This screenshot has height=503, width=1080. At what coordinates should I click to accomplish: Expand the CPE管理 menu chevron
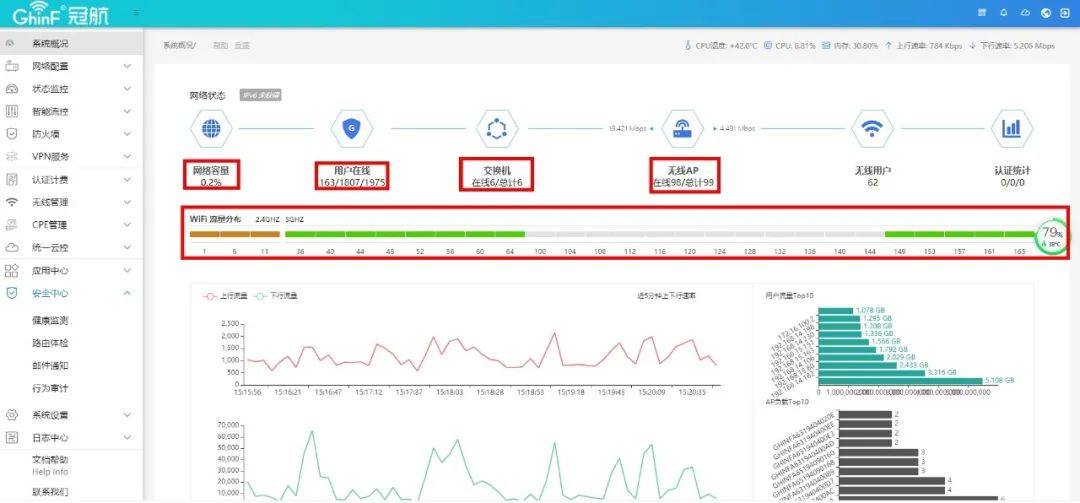click(127, 225)
